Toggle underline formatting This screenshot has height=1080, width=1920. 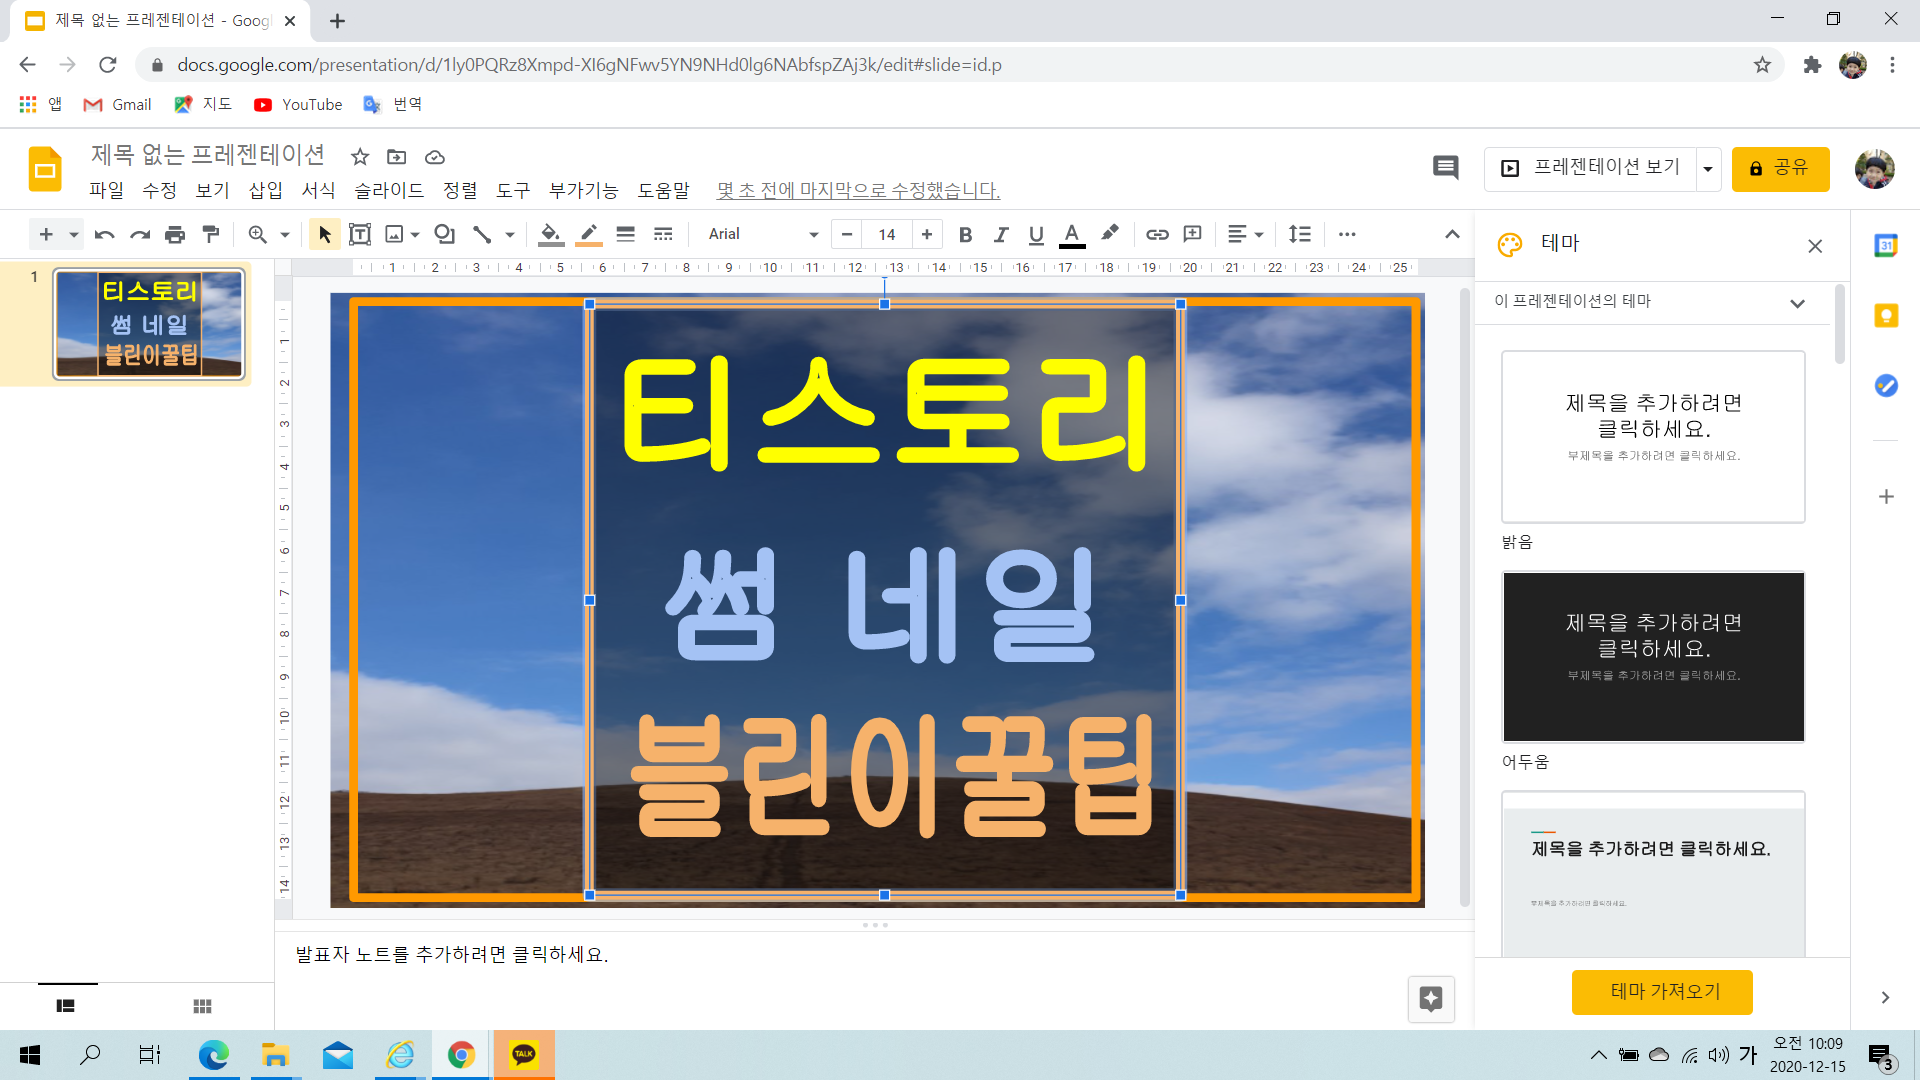[x=1036, y=234]
